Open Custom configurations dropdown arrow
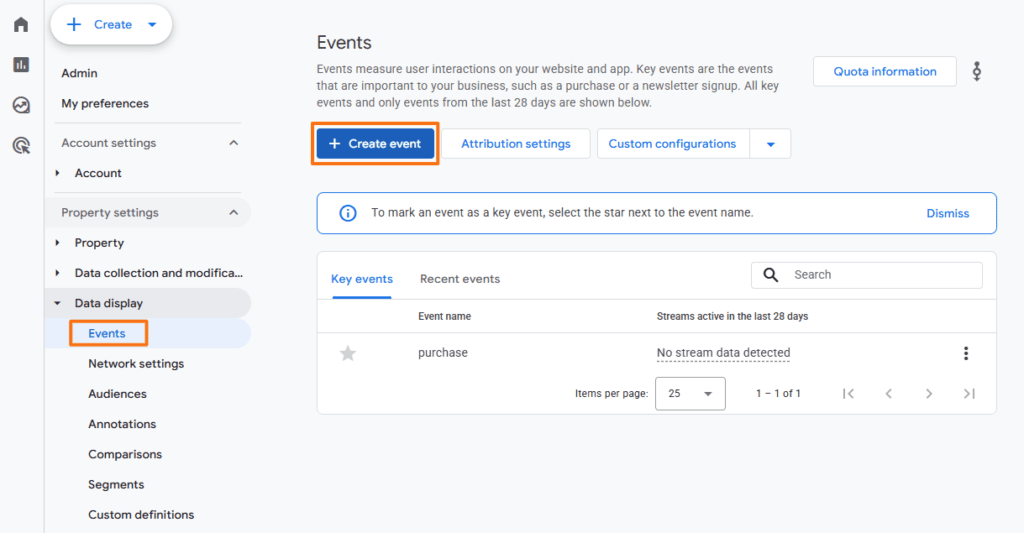Viewport: 1024px width, 533px height. point(771,144)
